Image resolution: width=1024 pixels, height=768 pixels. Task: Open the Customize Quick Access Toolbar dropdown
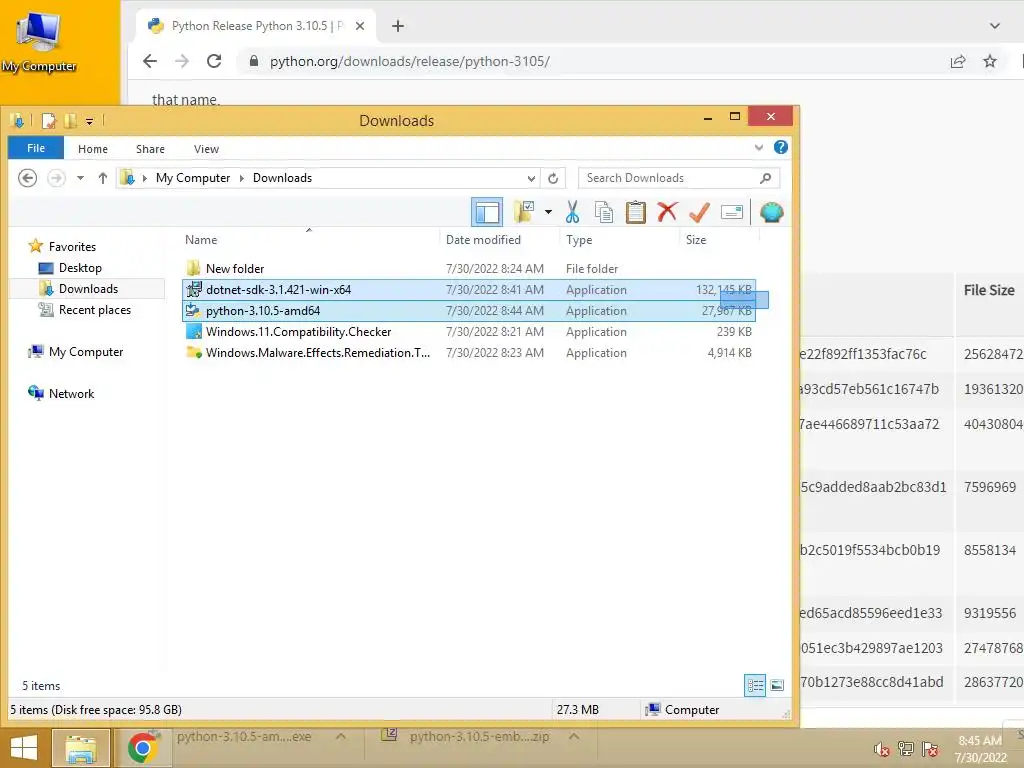(89, 121)
